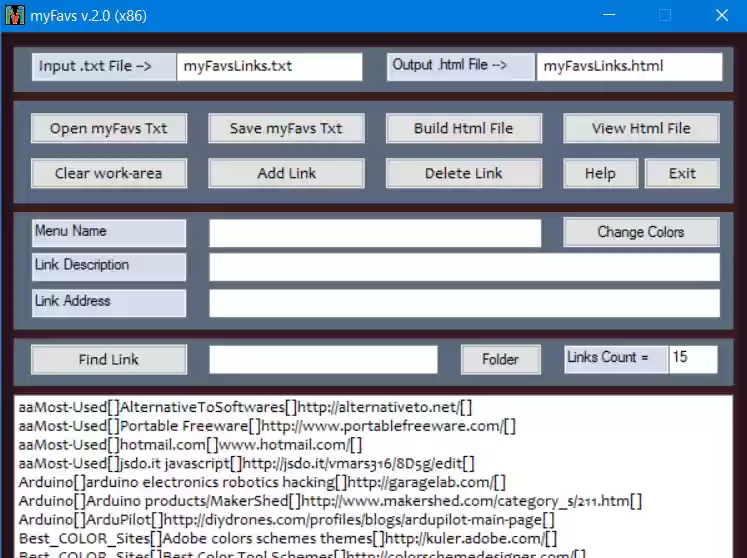This screenshot has width=747, height=558.
Task: Click the myFavsLinks.txt input file field
Action: pos(269,66)
